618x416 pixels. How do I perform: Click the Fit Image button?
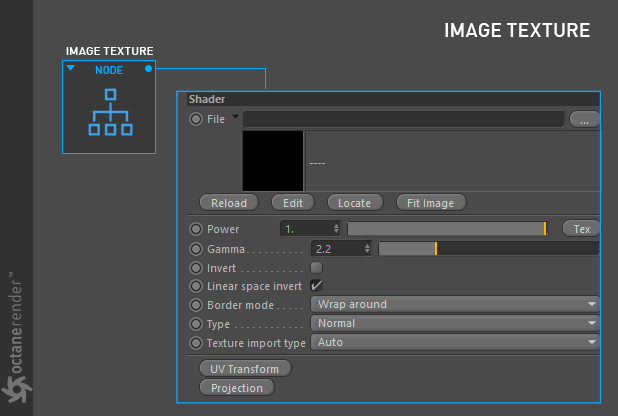coord(431,203)
